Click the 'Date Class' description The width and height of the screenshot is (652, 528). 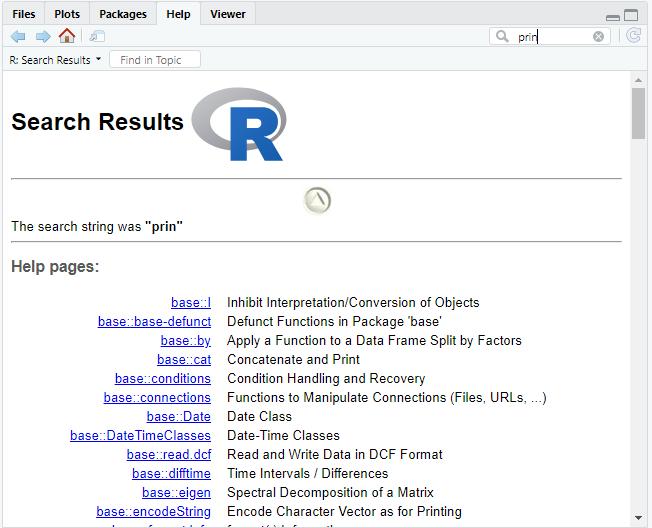coord(259,417)
